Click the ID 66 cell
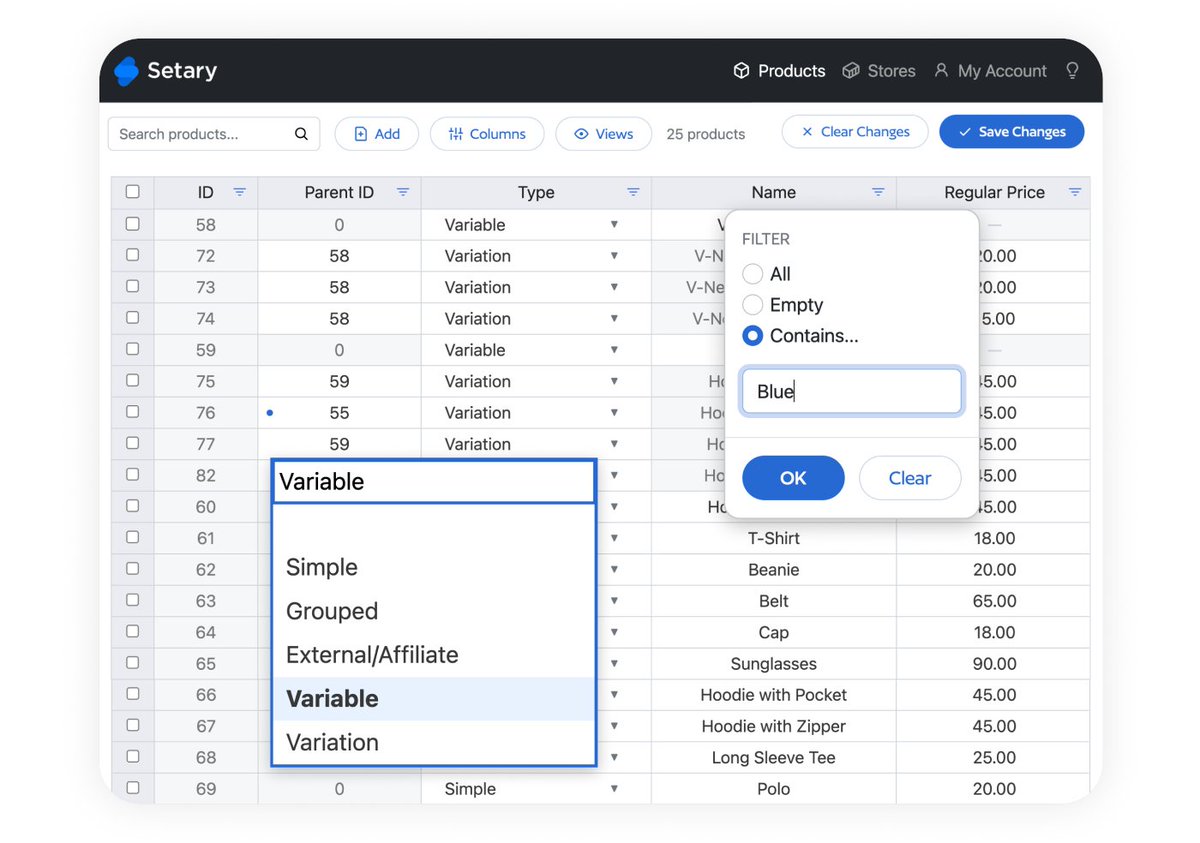Image resolution: width=1200 pixels, height=843 pixels. [x=206, y=695]
